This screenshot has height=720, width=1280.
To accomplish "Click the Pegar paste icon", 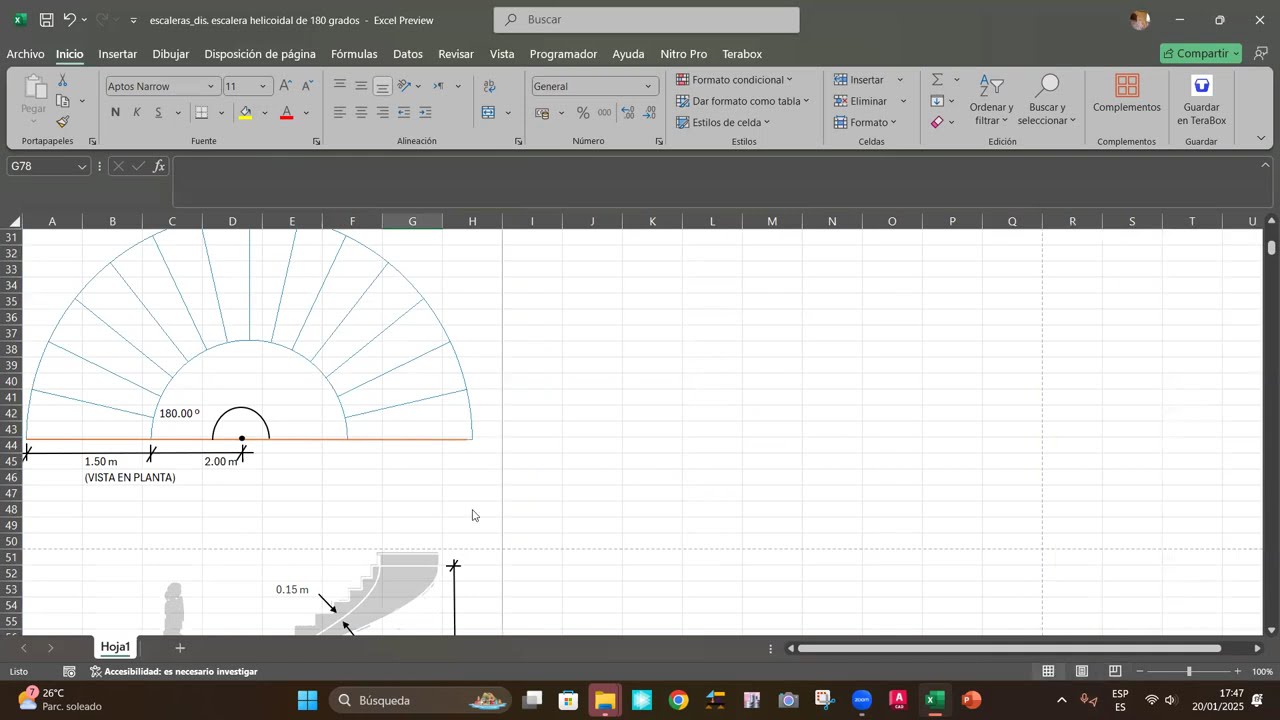I will pyautogui.click(x=34, y=89).
